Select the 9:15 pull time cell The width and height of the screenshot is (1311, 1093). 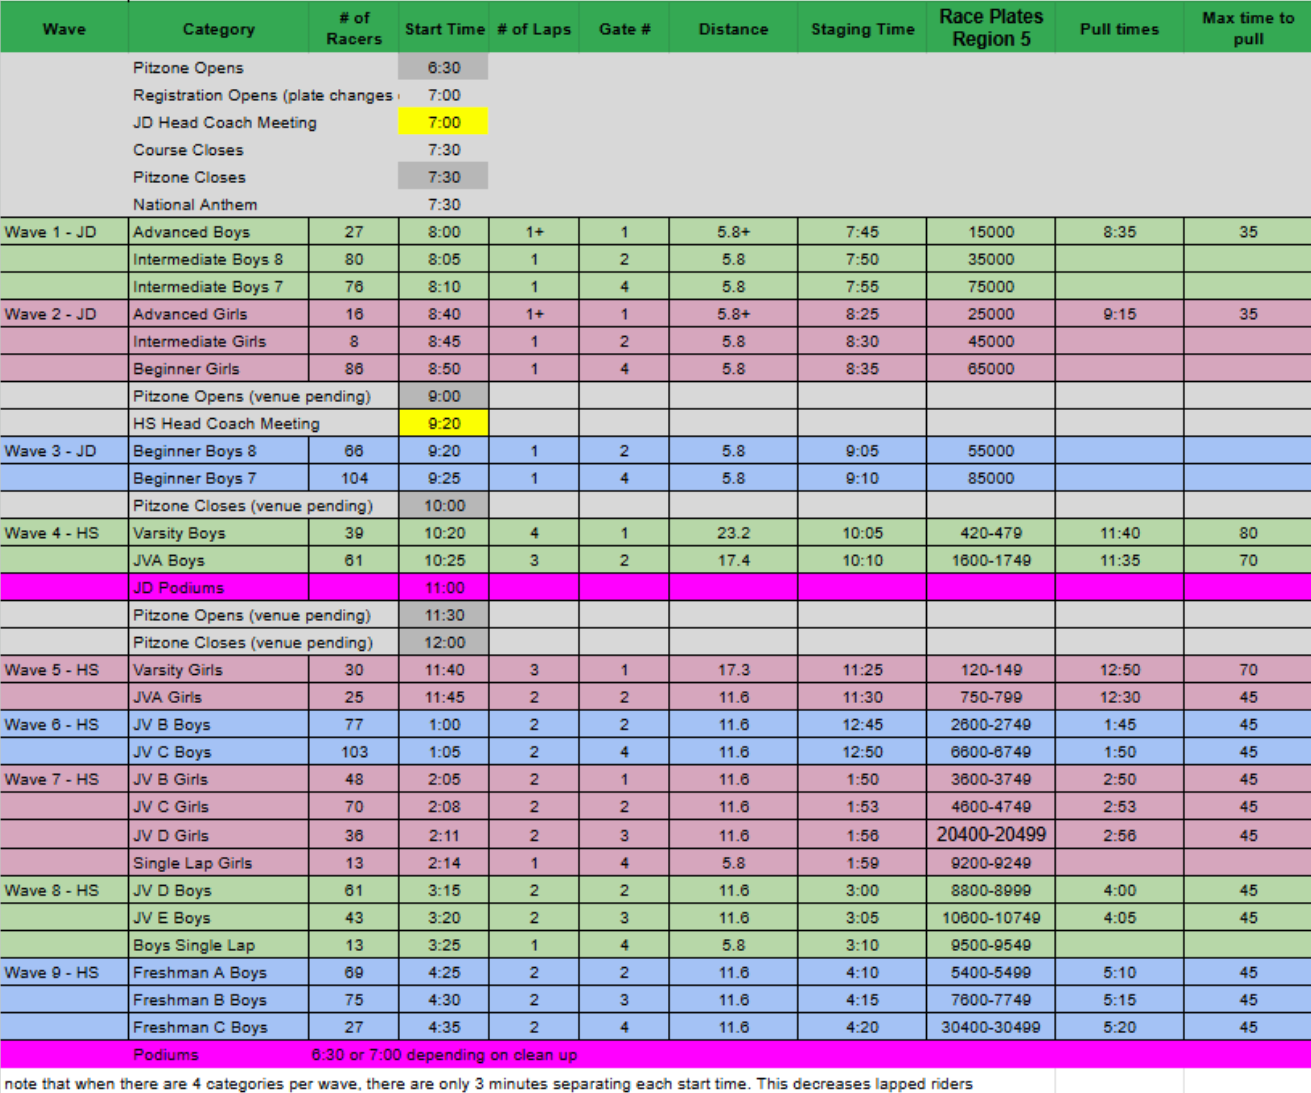(x=1119, y=314)
